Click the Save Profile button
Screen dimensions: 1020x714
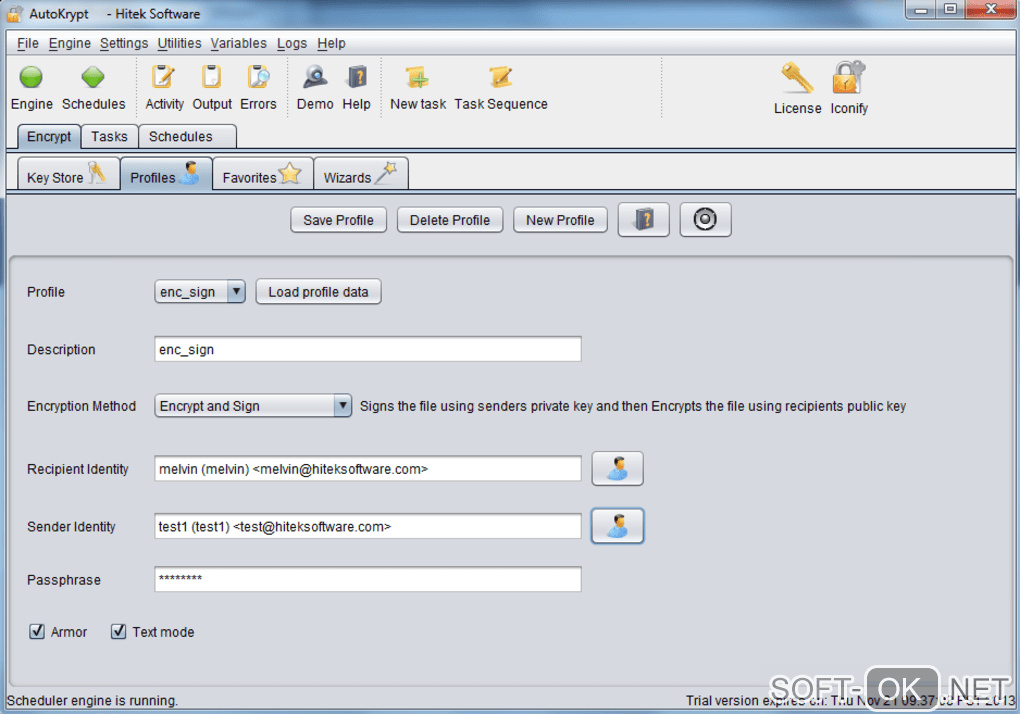[338, 220]
